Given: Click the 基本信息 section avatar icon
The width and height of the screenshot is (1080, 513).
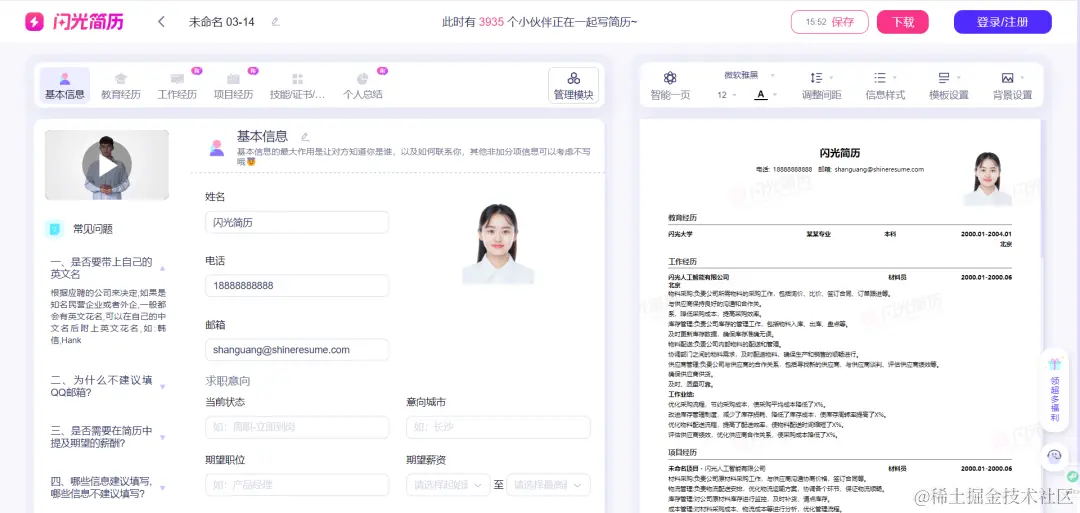Looking at the screenshot, I should point(217,147).
